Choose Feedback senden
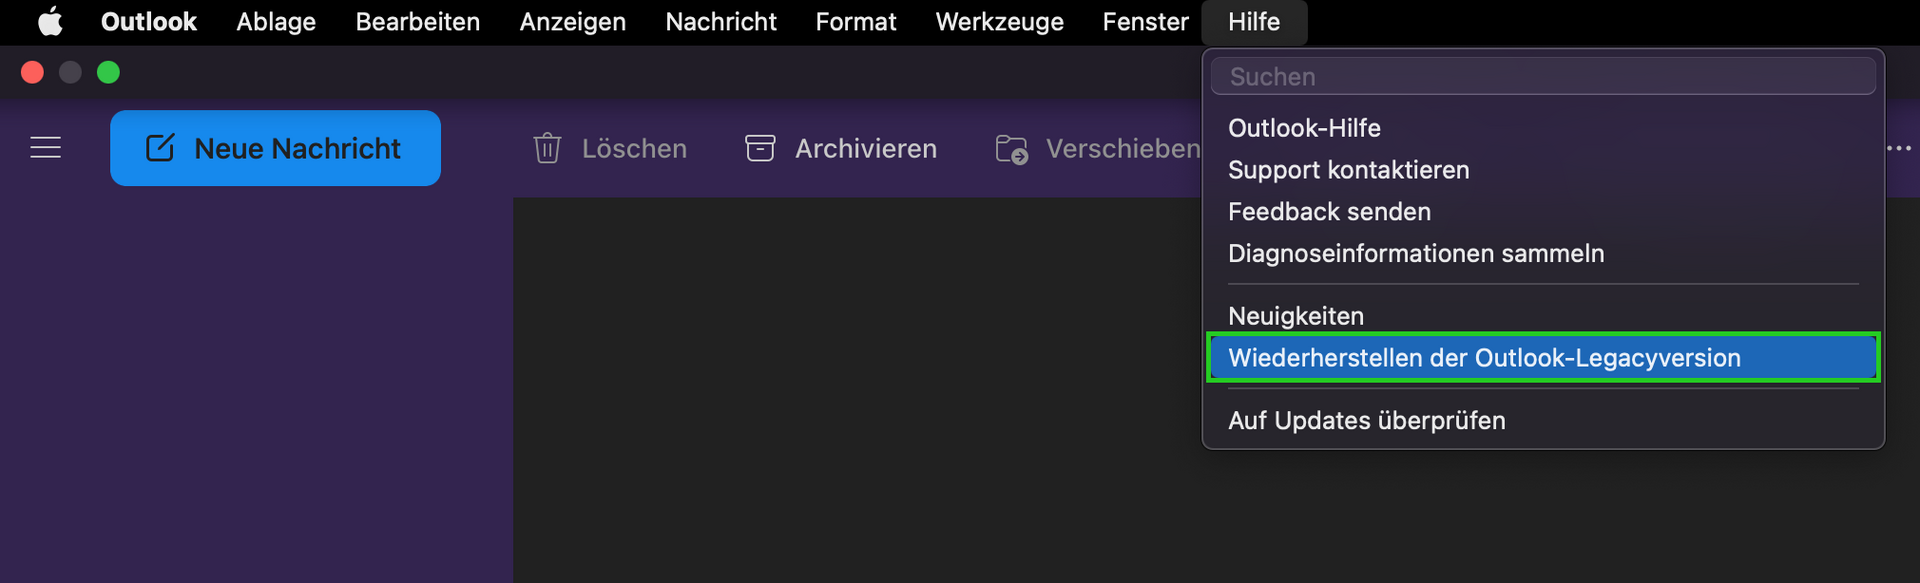This screenshot has height=583, width=1920. point(1543,212)
